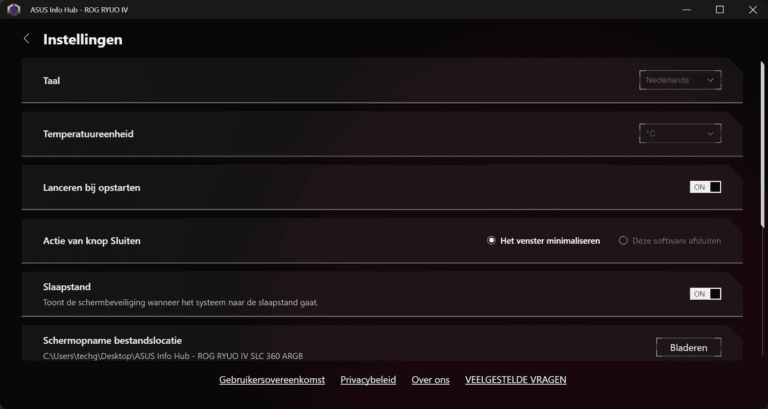This screenshot has width=768, height=409.
Task: Click the ASUS Info Hub logo icon
Action: point(14,10)
